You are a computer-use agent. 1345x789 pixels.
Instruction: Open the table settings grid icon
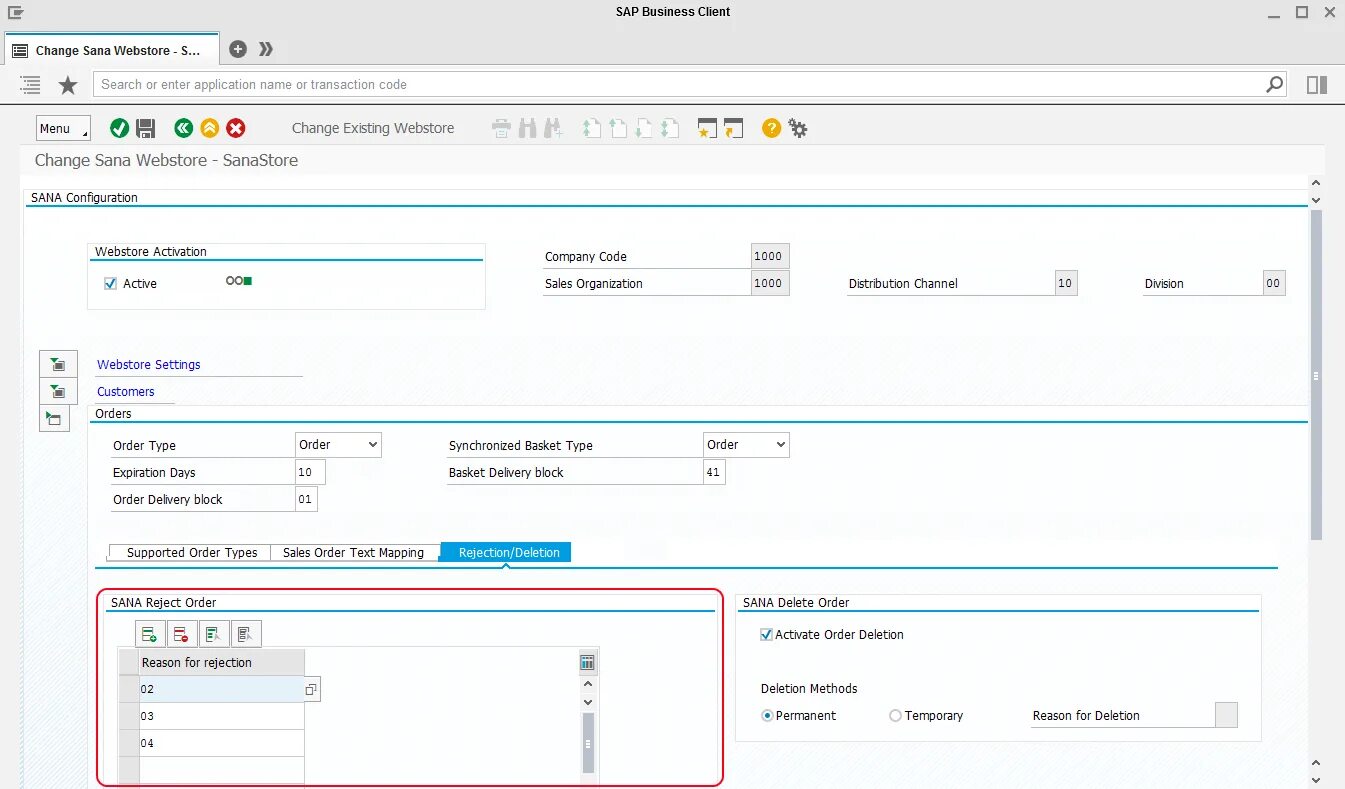click(587, 661)
